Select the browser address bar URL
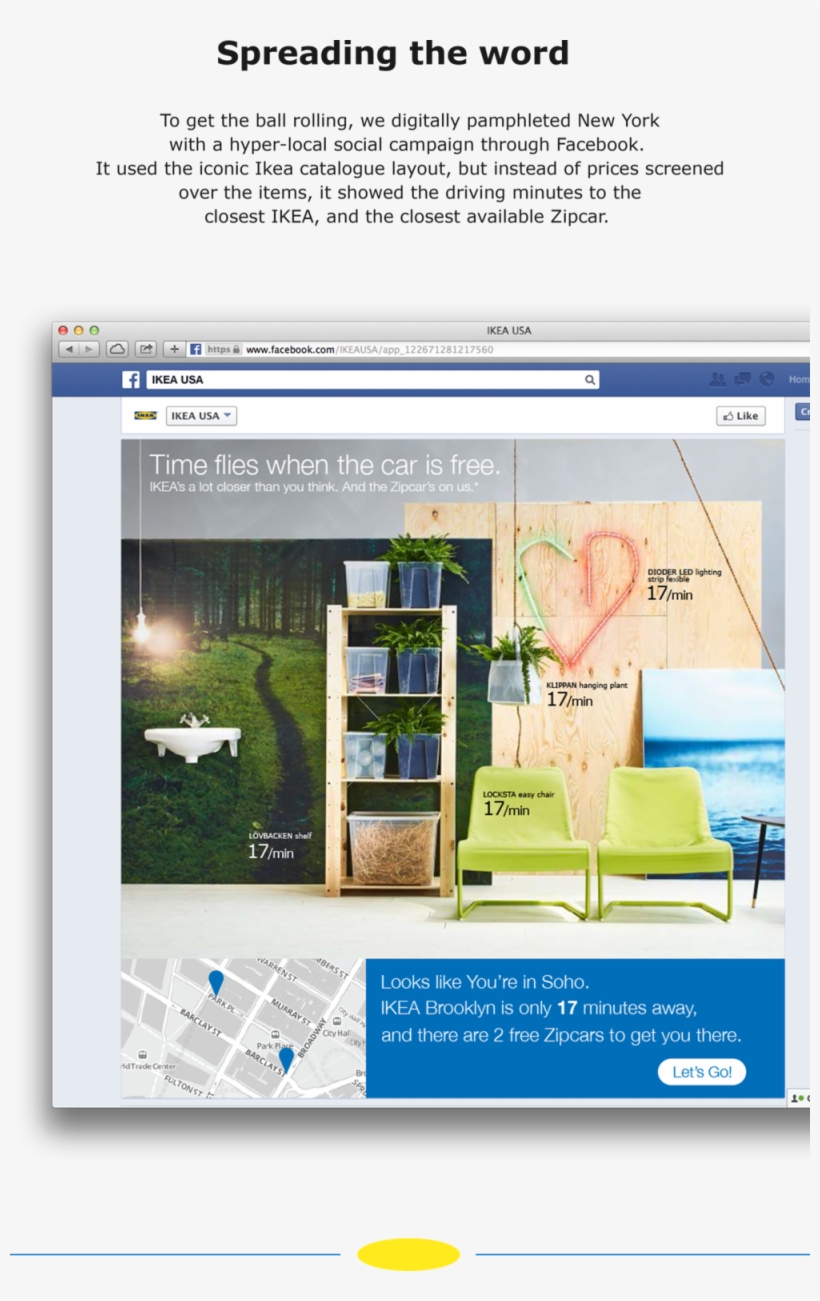This screenshot has width=820, height=1301. tap(369, 350)
